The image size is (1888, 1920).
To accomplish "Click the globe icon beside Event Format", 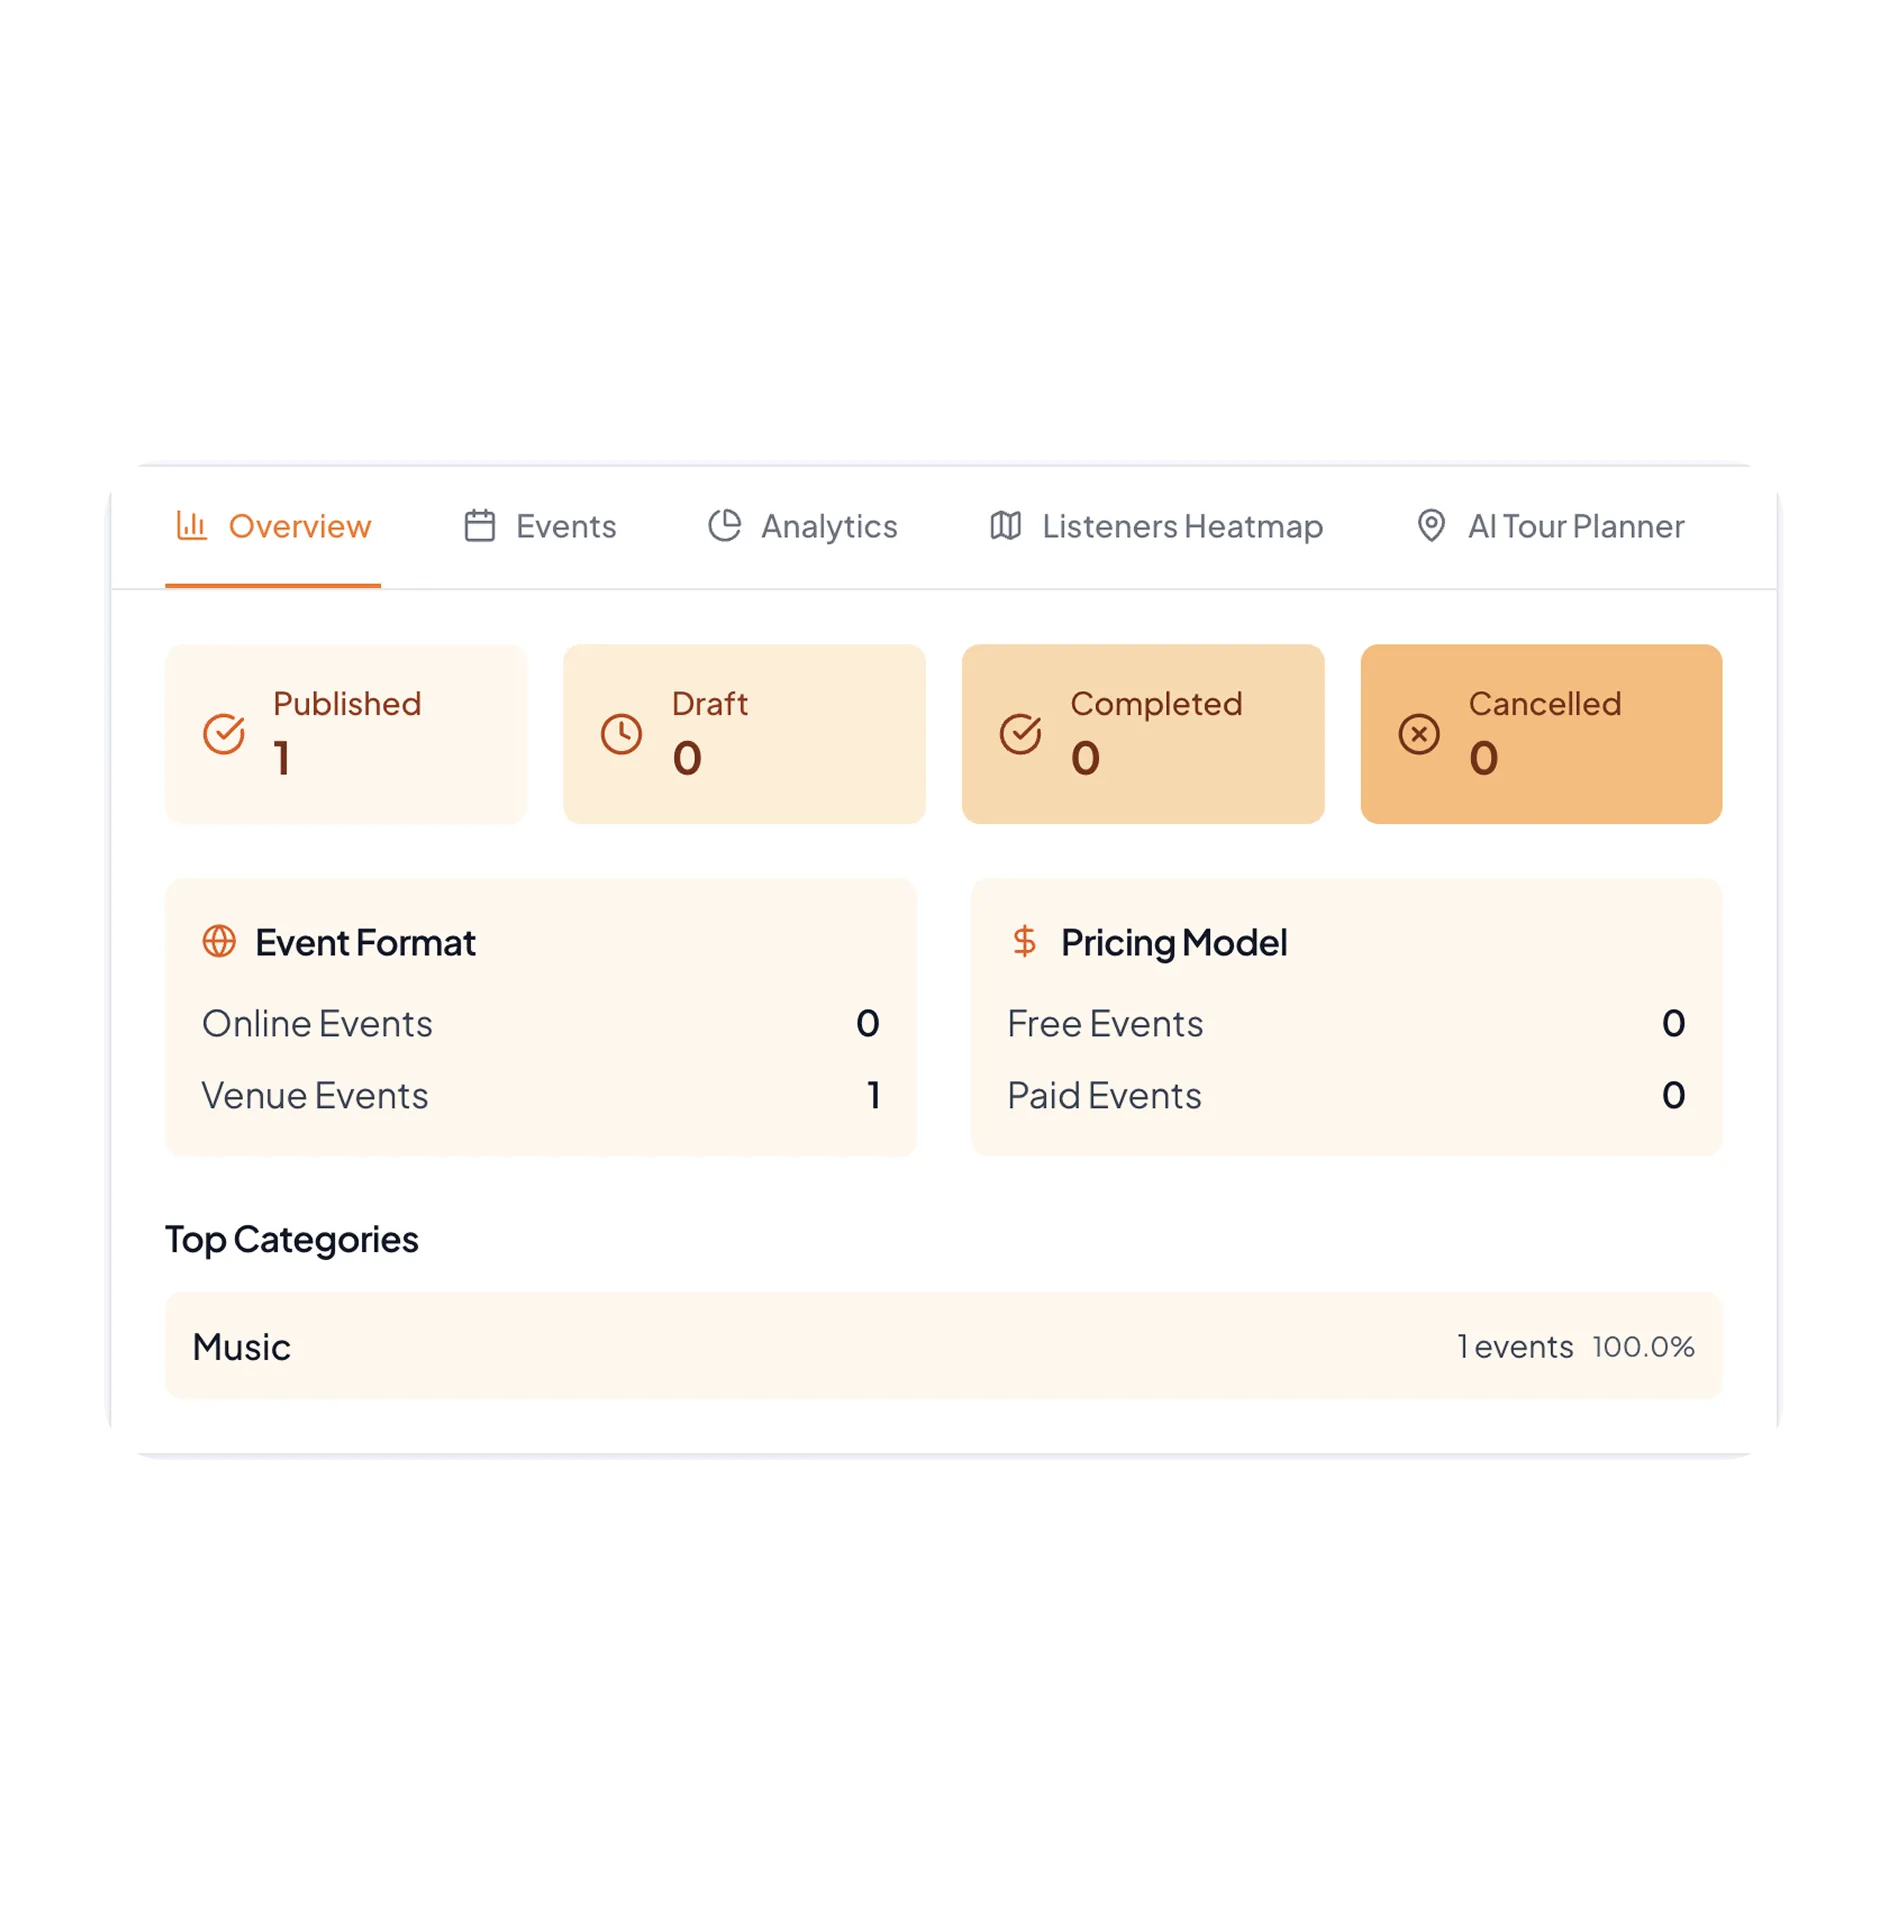I will pyautogui.click(x=220, y=941).
